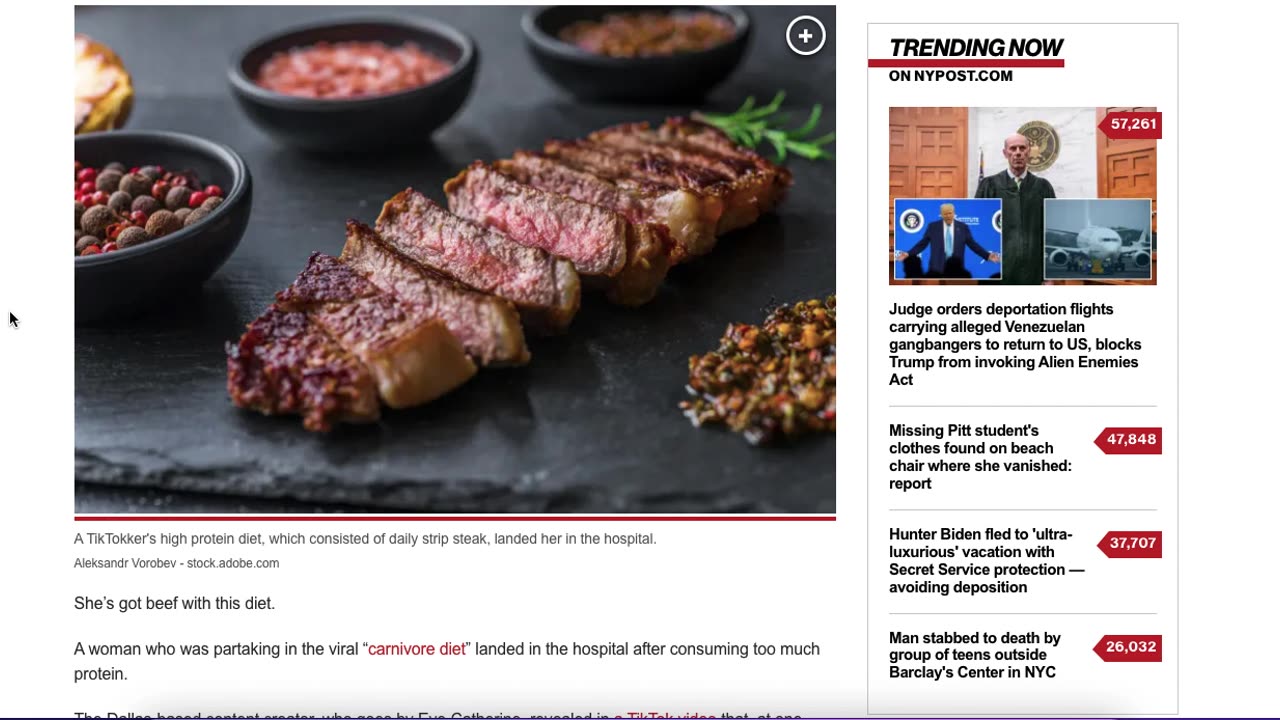Click the Aleksandr Vorobev stock.adobe.com credit
Image resolution: width=1280 pixels, height=720 pixels.
[x=176, y=564]
